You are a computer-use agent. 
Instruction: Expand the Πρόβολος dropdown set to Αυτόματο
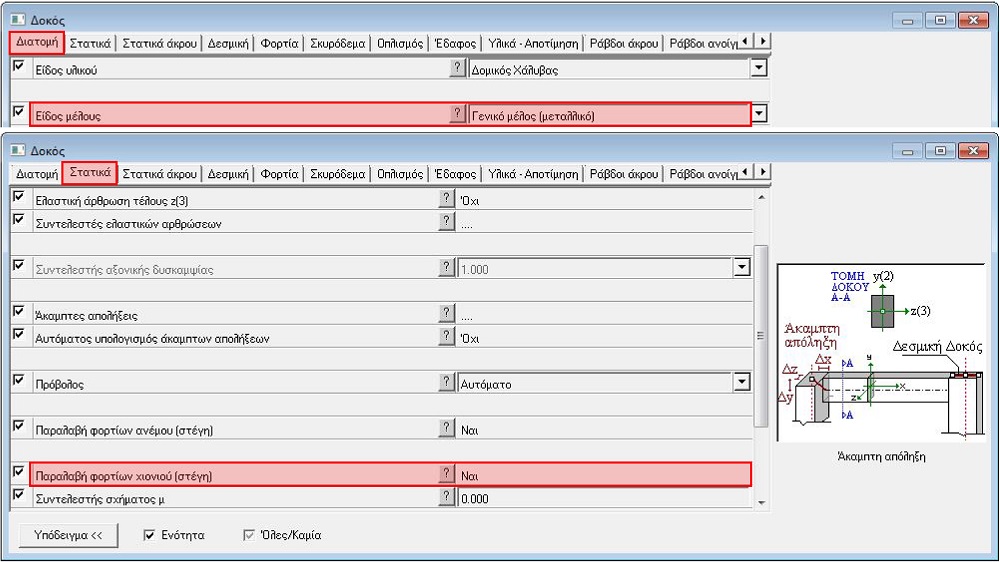pyautogui.click(x=741, y=382)
